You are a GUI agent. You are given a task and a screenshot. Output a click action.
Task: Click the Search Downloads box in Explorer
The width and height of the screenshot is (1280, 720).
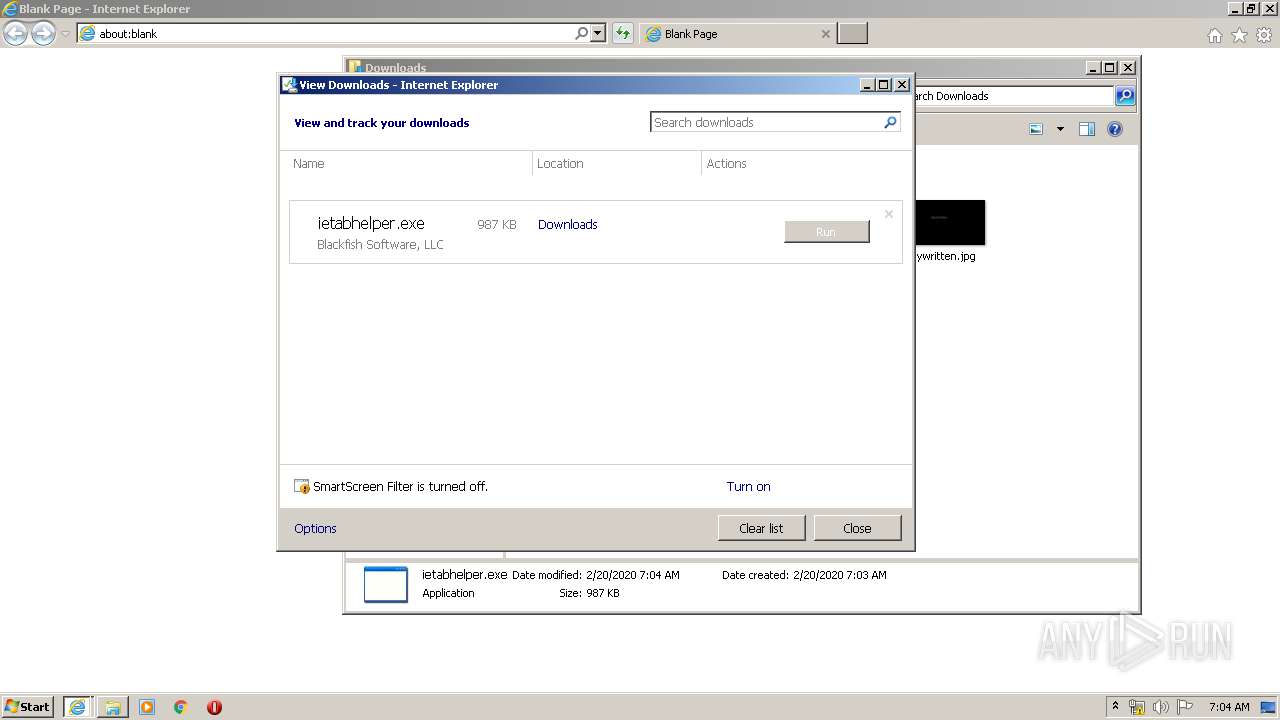click(1012, 96)
